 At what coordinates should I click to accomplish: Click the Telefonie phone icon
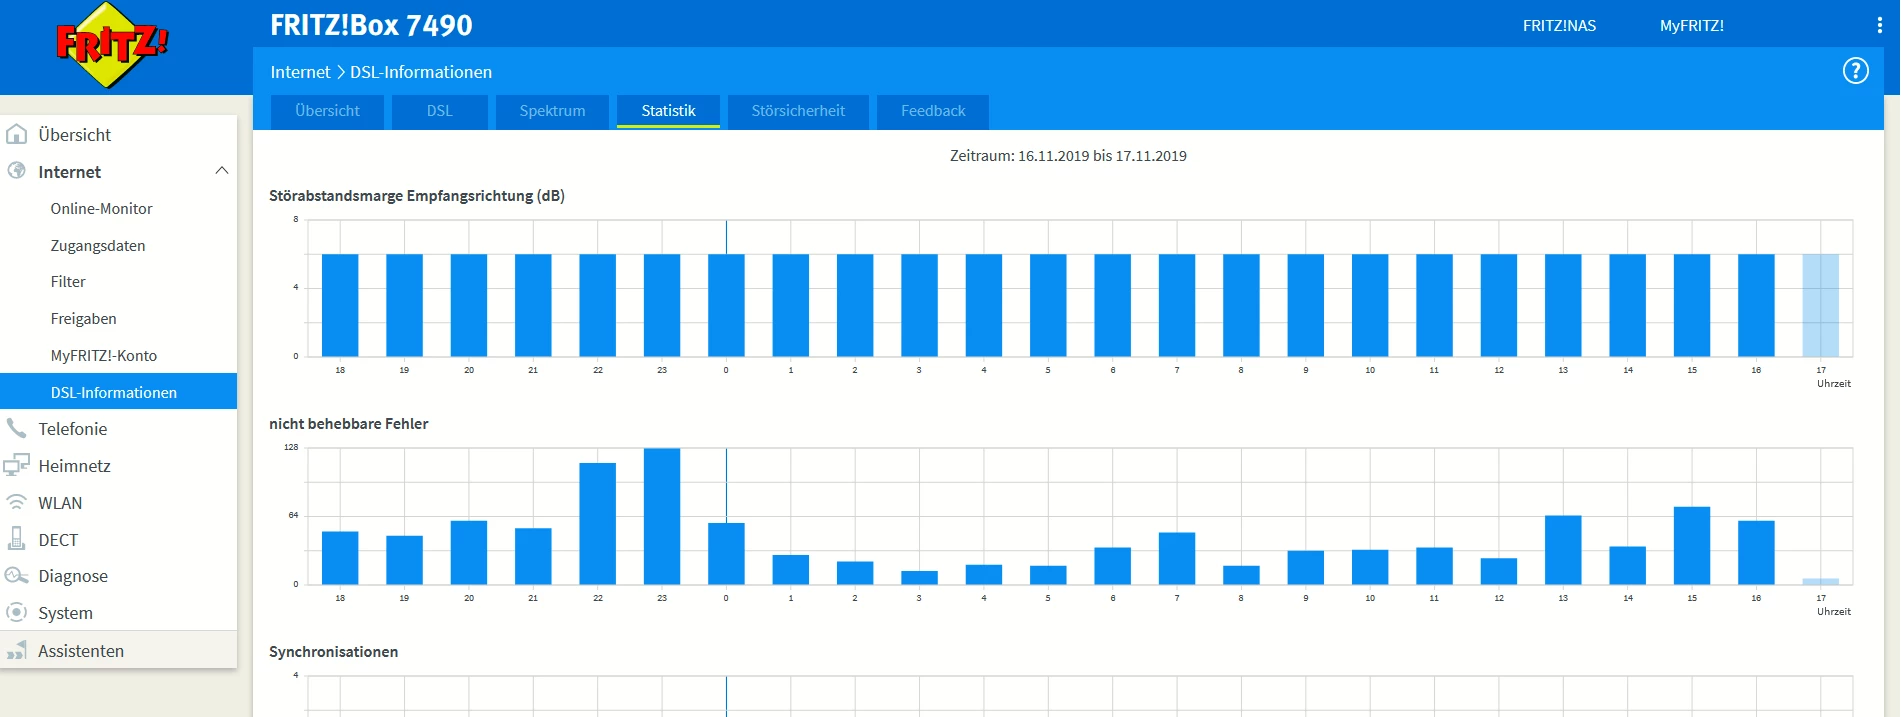pyautogui.click(x=17, y=428)
